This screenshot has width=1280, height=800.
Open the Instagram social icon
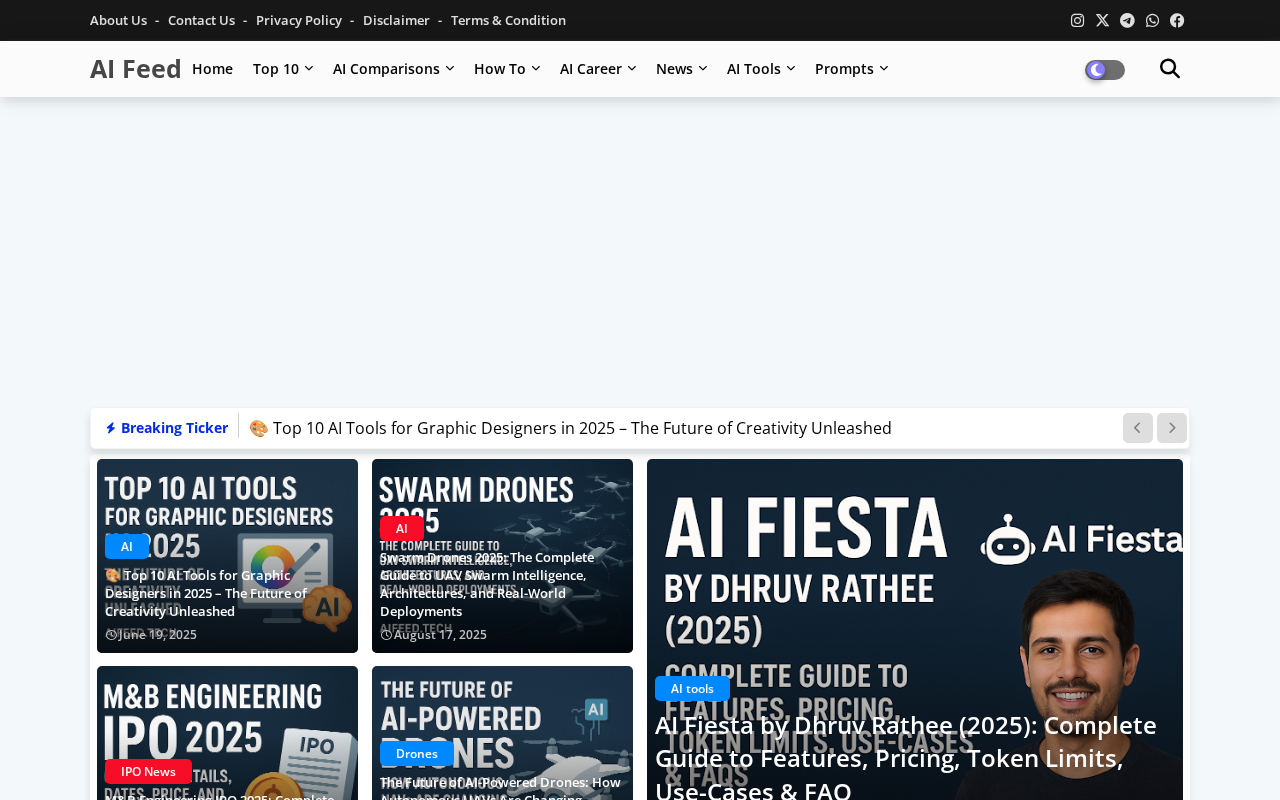[x=1077, y=20]
